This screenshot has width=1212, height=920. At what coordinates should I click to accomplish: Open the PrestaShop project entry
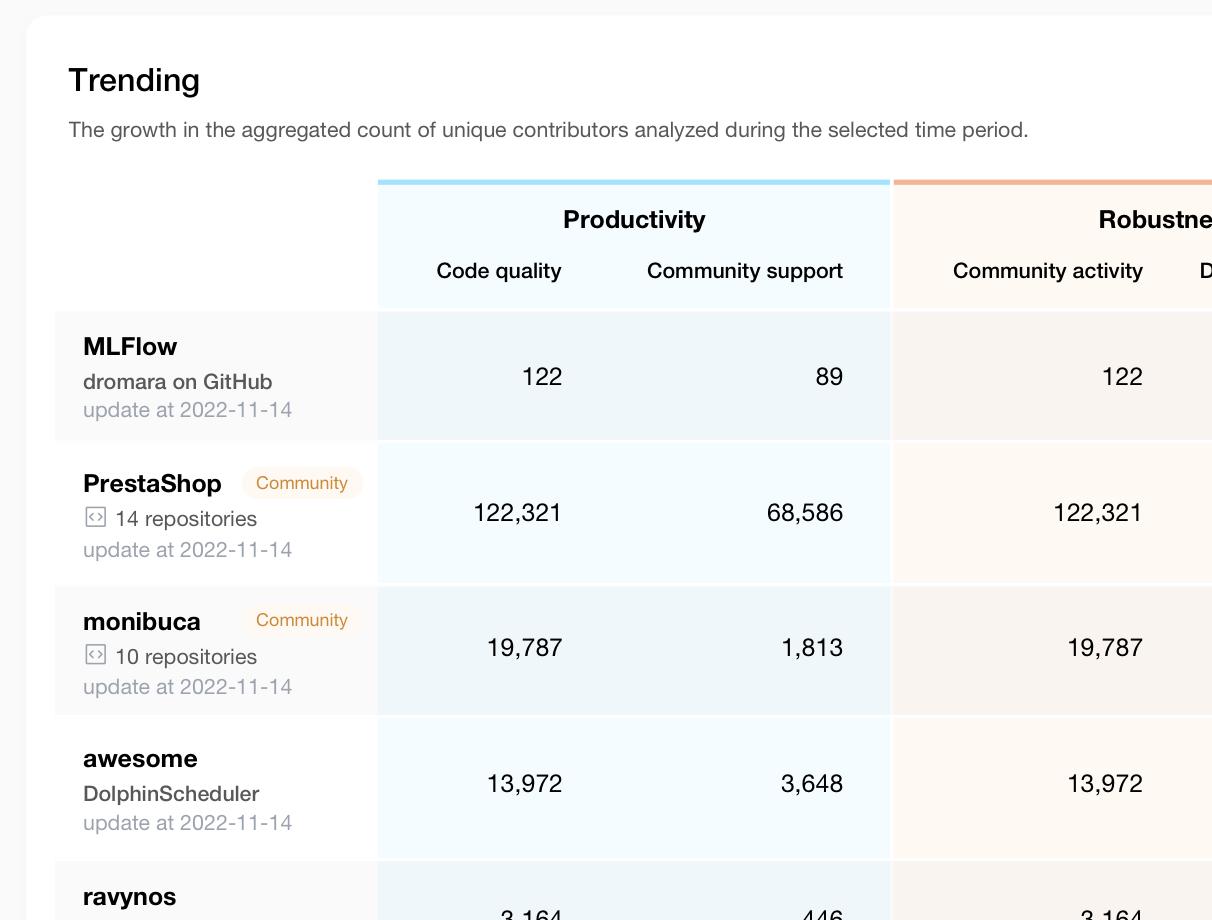point(152,483)
